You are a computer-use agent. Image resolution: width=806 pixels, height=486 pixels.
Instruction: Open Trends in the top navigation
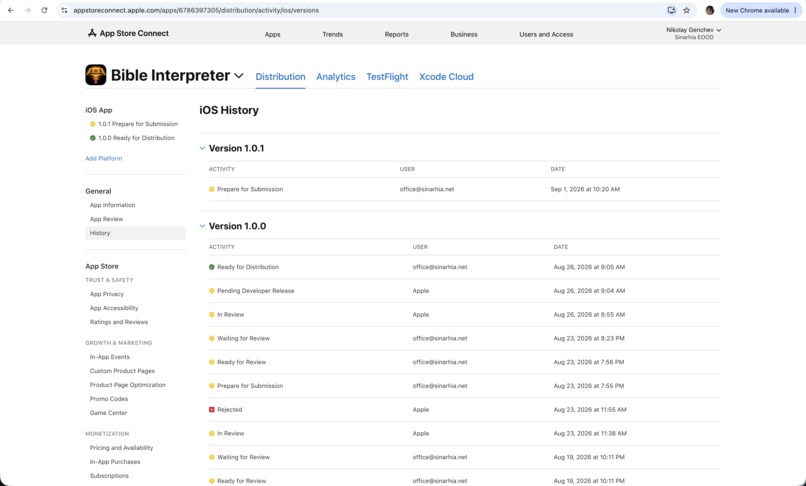click(333, 34)
